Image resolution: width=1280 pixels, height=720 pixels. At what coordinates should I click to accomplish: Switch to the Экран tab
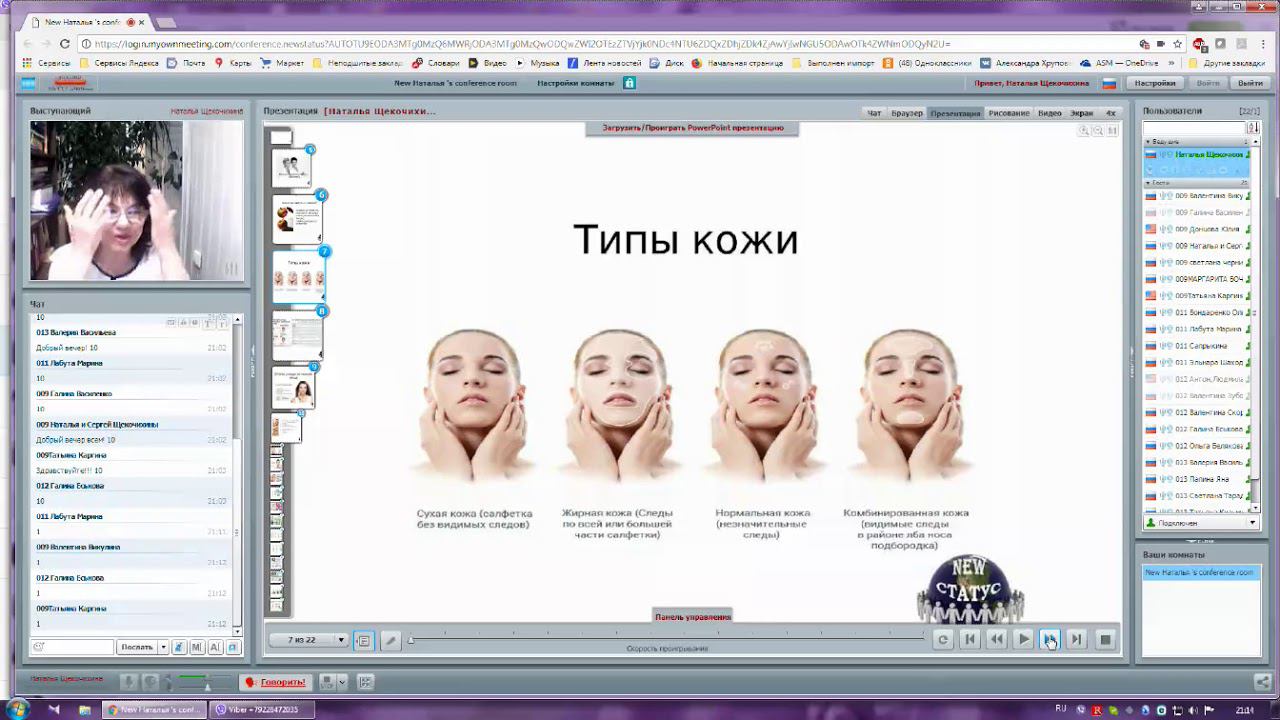1082,113
